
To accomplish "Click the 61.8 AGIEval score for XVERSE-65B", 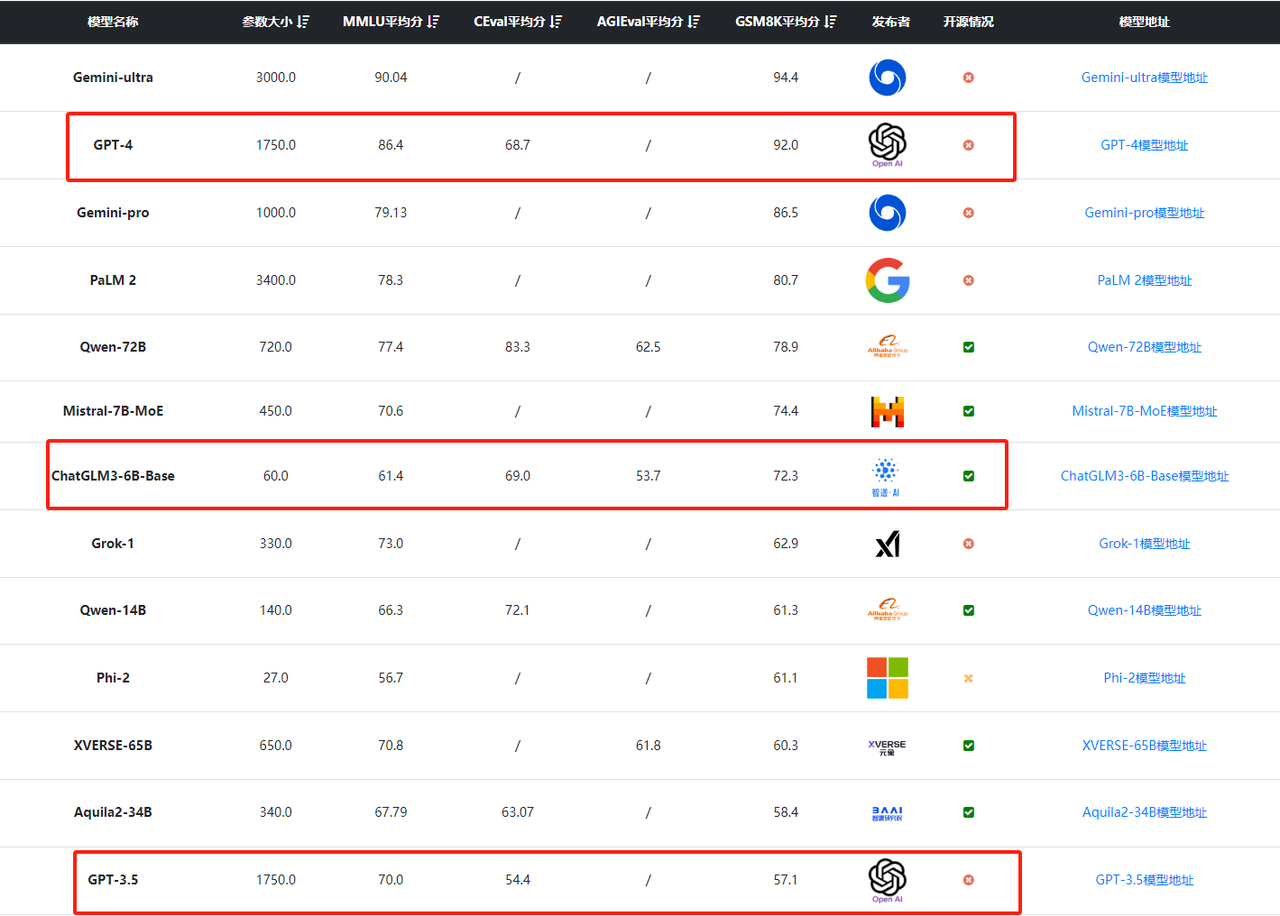I will (x=648, y=746).
